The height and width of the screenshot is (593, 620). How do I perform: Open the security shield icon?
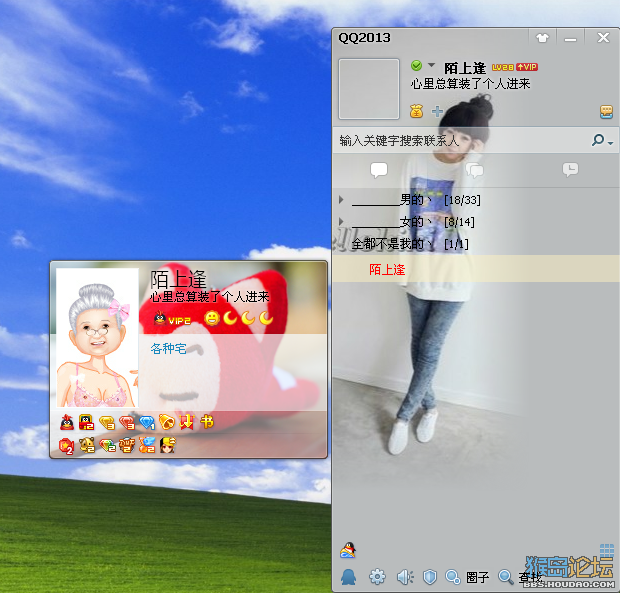tap(430, 577)
